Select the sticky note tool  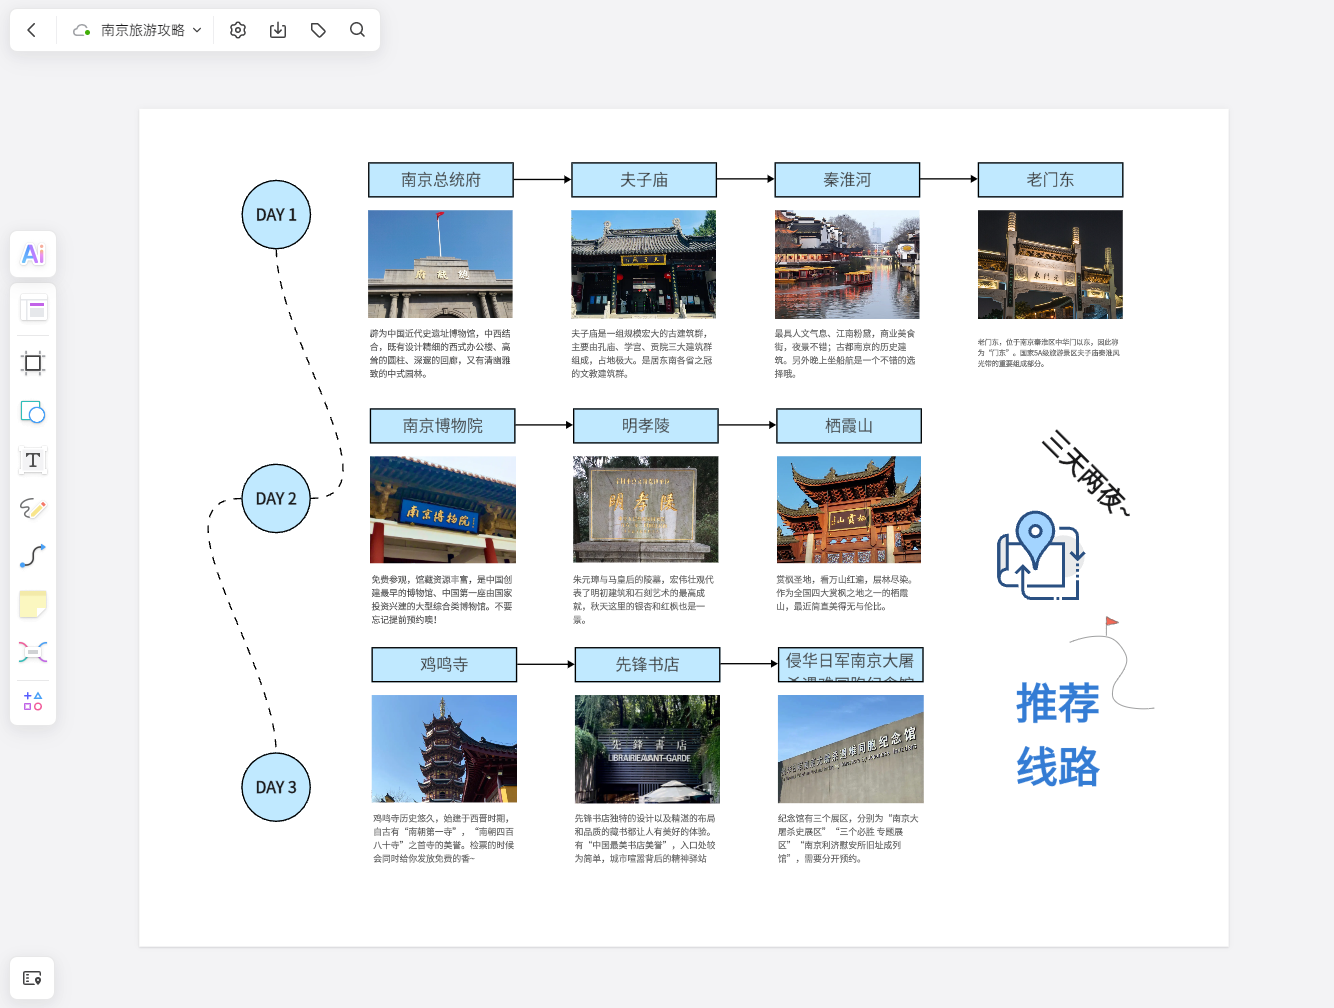point(33,604)
